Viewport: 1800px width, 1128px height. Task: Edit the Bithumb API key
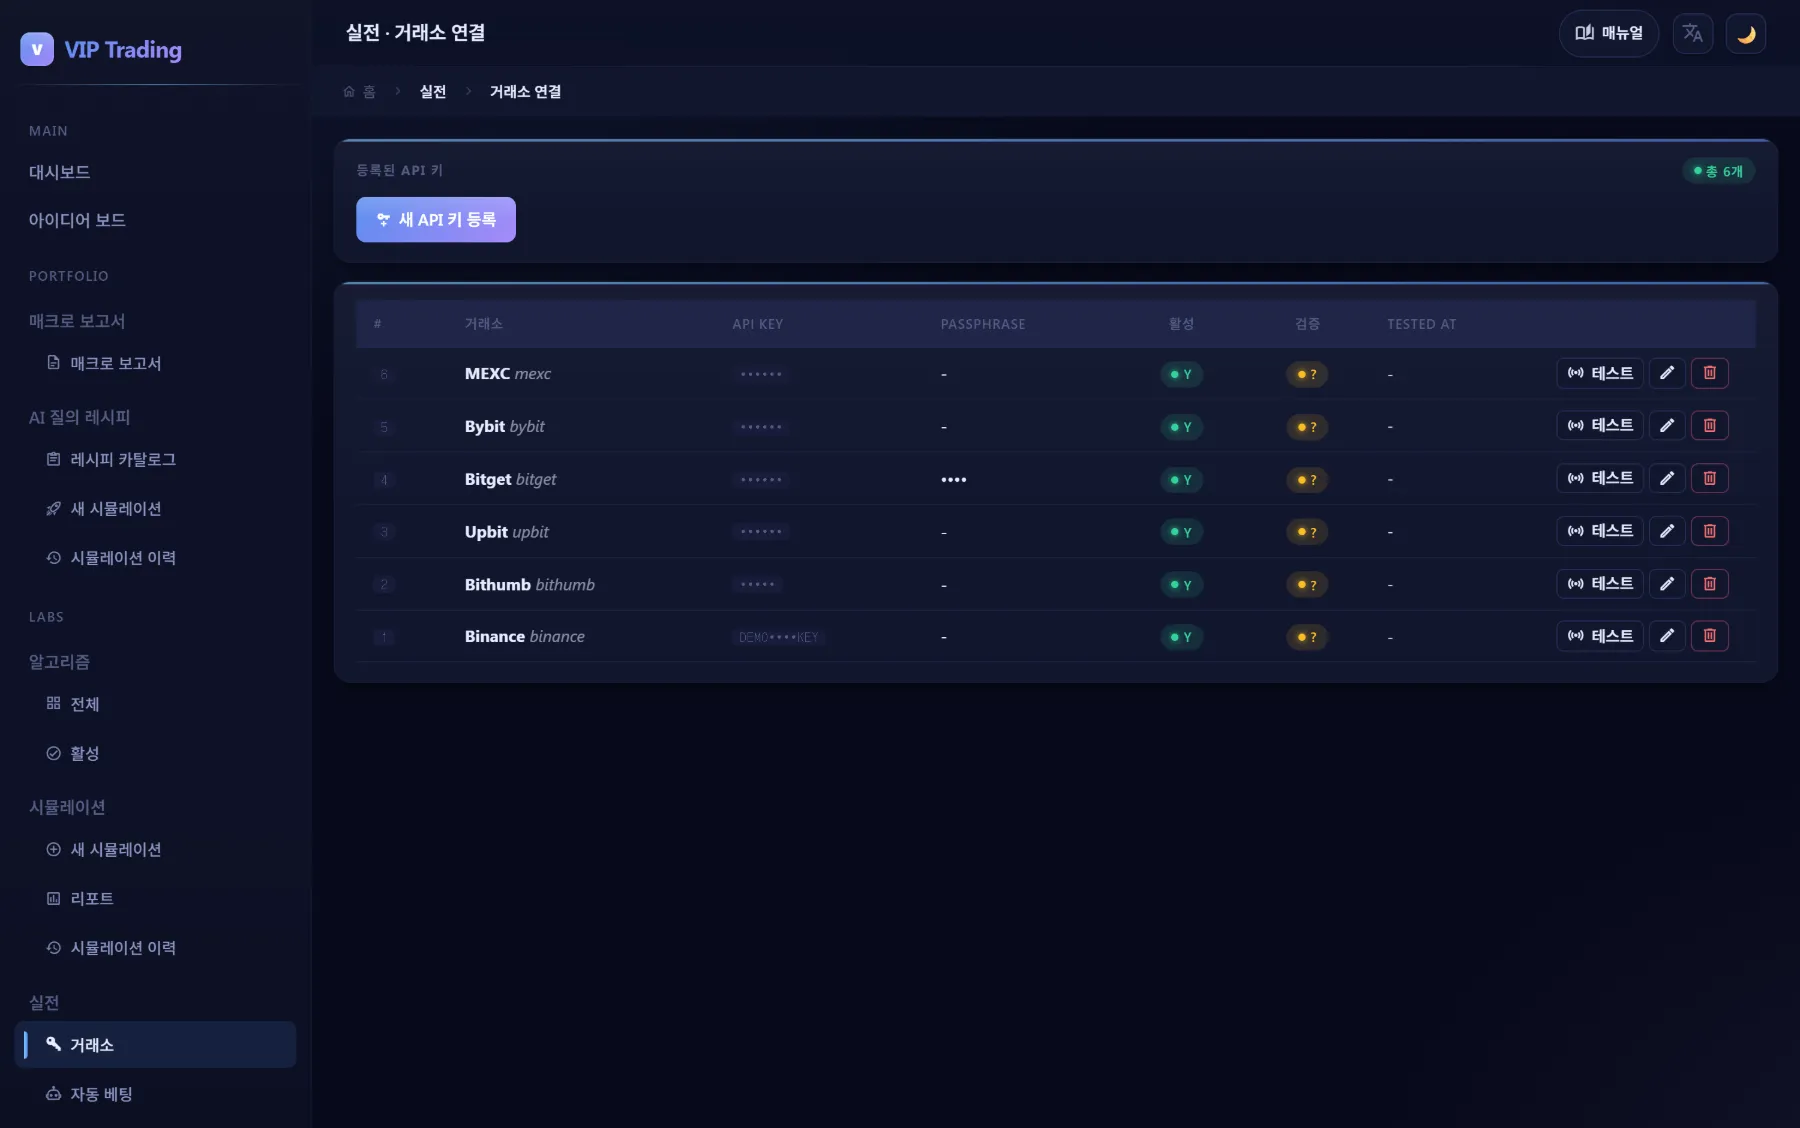coord(1667,584)
